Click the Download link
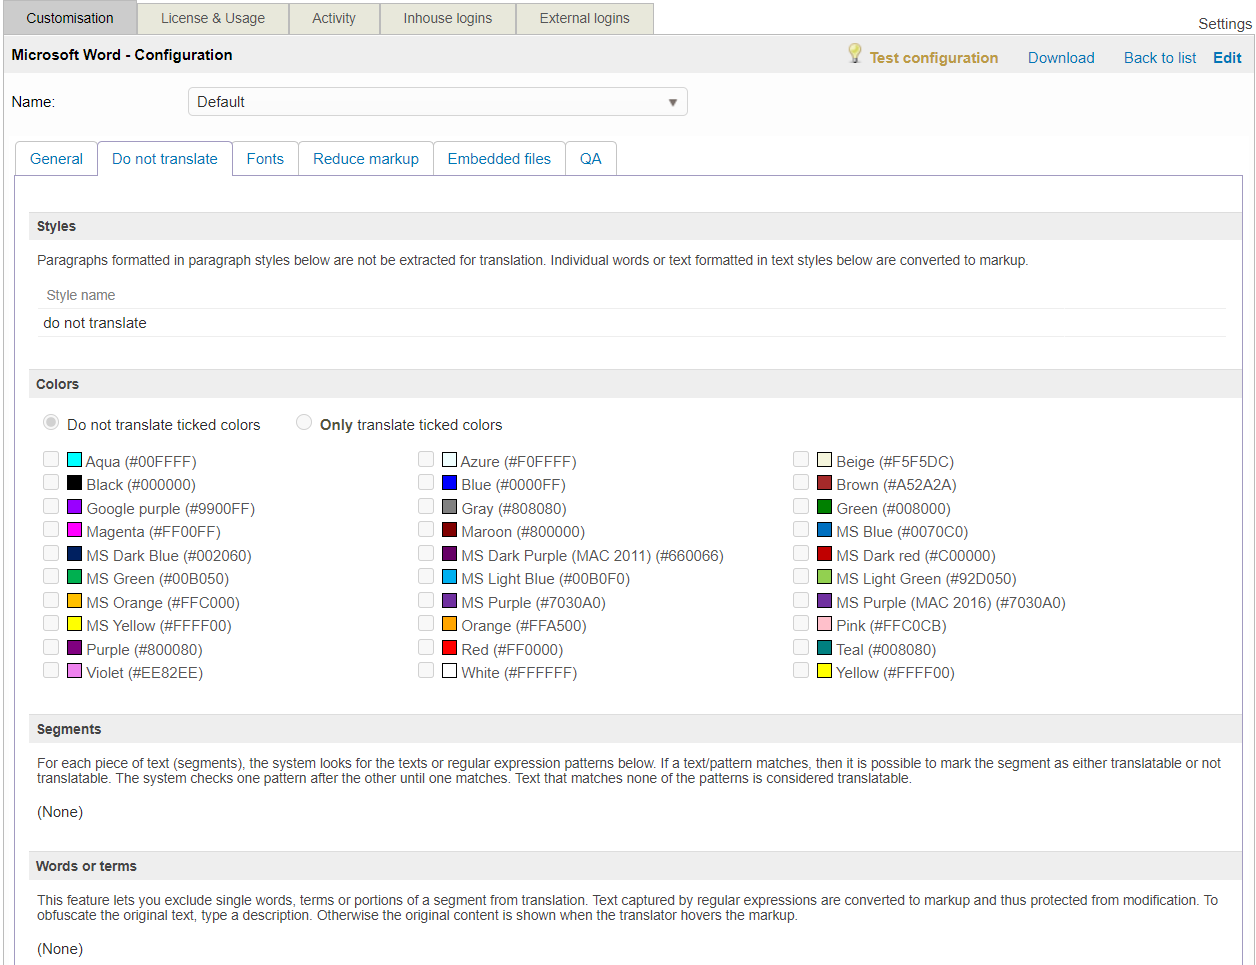The height and width of the screenshot is (965, 1256). 1061,58
